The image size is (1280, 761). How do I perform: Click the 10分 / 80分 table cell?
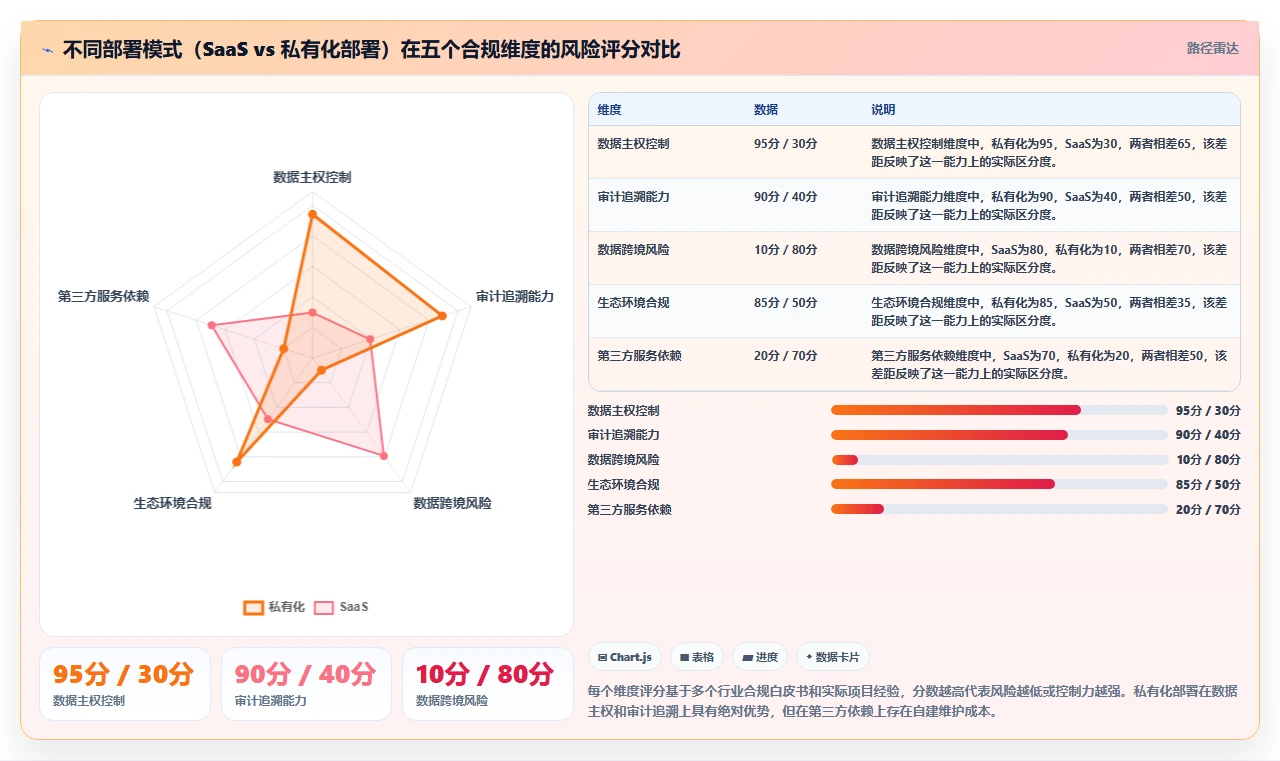(786, 249)
